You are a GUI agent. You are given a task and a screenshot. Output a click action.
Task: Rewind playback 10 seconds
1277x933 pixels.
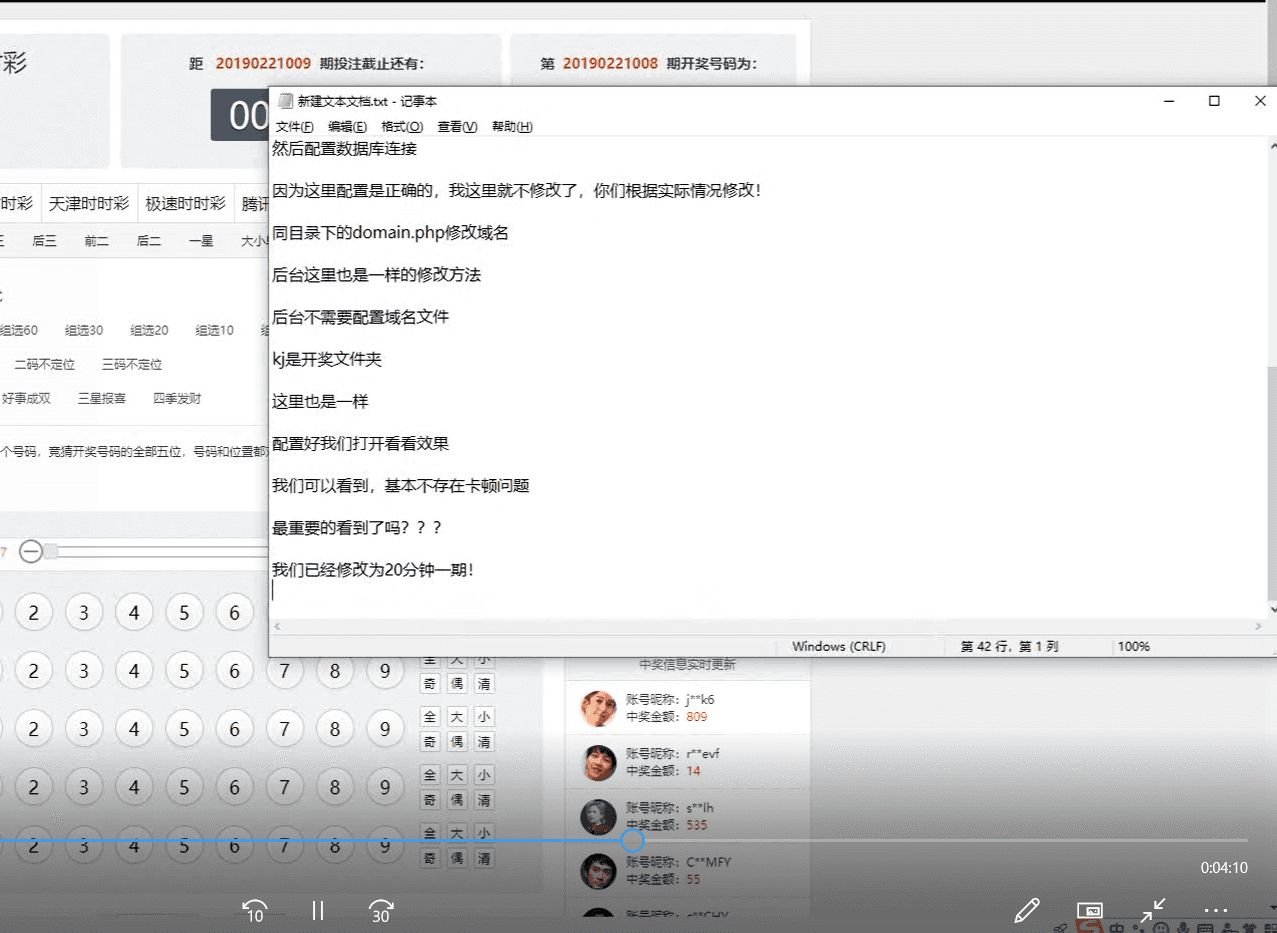click(x=255, y=911)
